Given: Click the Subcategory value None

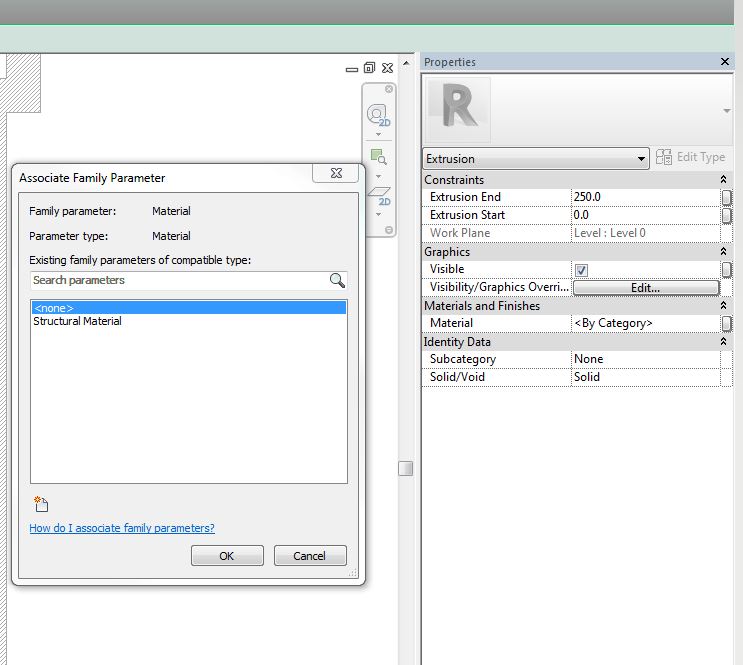Looking at the screenshot, I should [645, 359].
